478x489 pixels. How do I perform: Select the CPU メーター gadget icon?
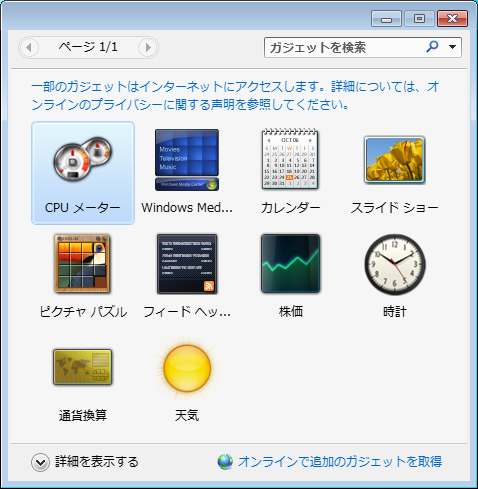[x=83, y=159]
